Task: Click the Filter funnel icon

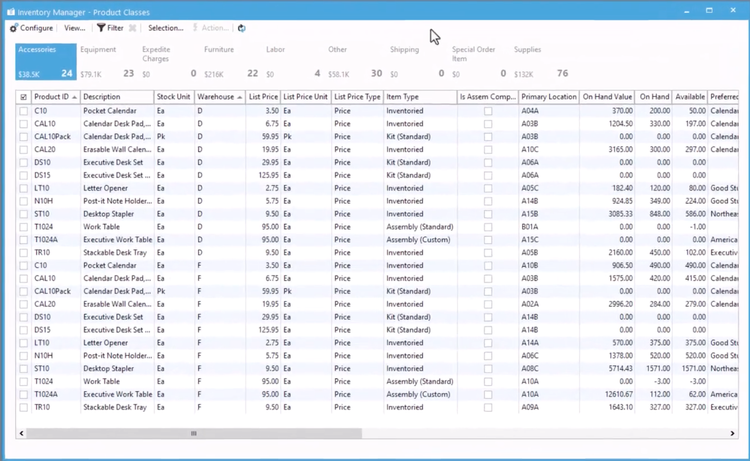Action: pos(101,28)
